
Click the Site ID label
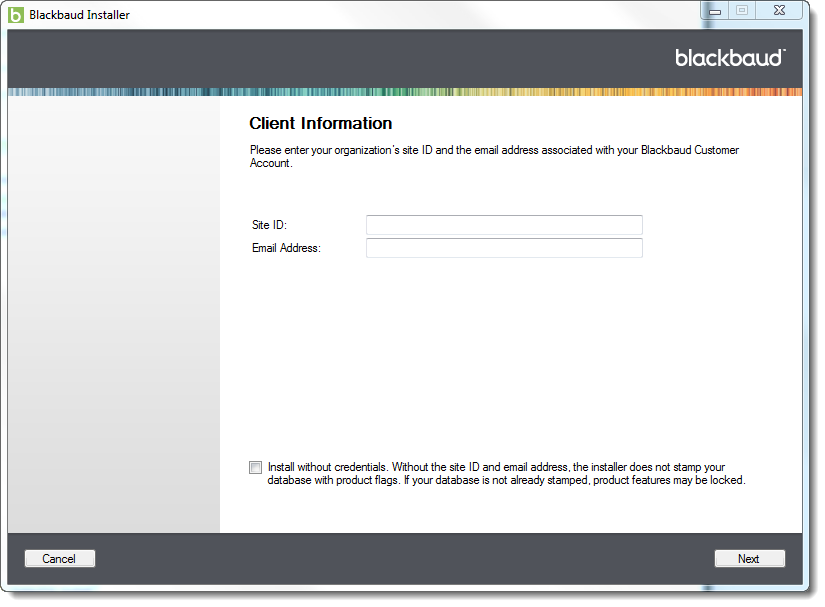click(269, 225)
